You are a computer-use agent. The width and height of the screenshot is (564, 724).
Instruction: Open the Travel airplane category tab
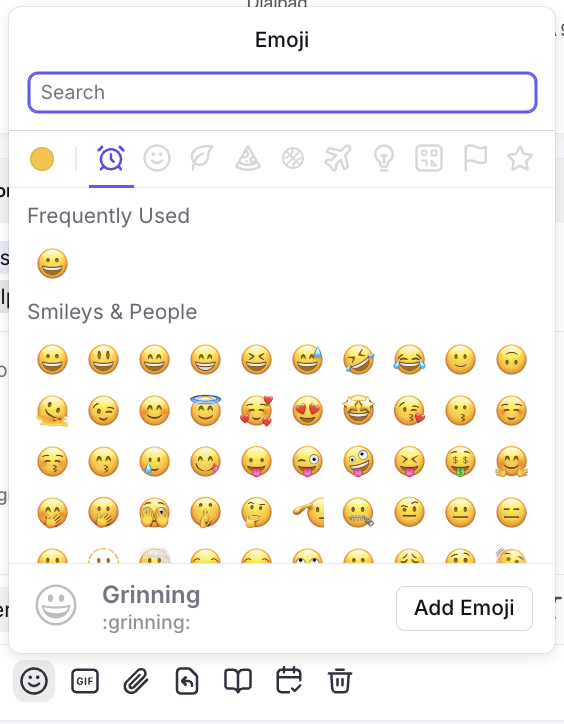(338, 159)
